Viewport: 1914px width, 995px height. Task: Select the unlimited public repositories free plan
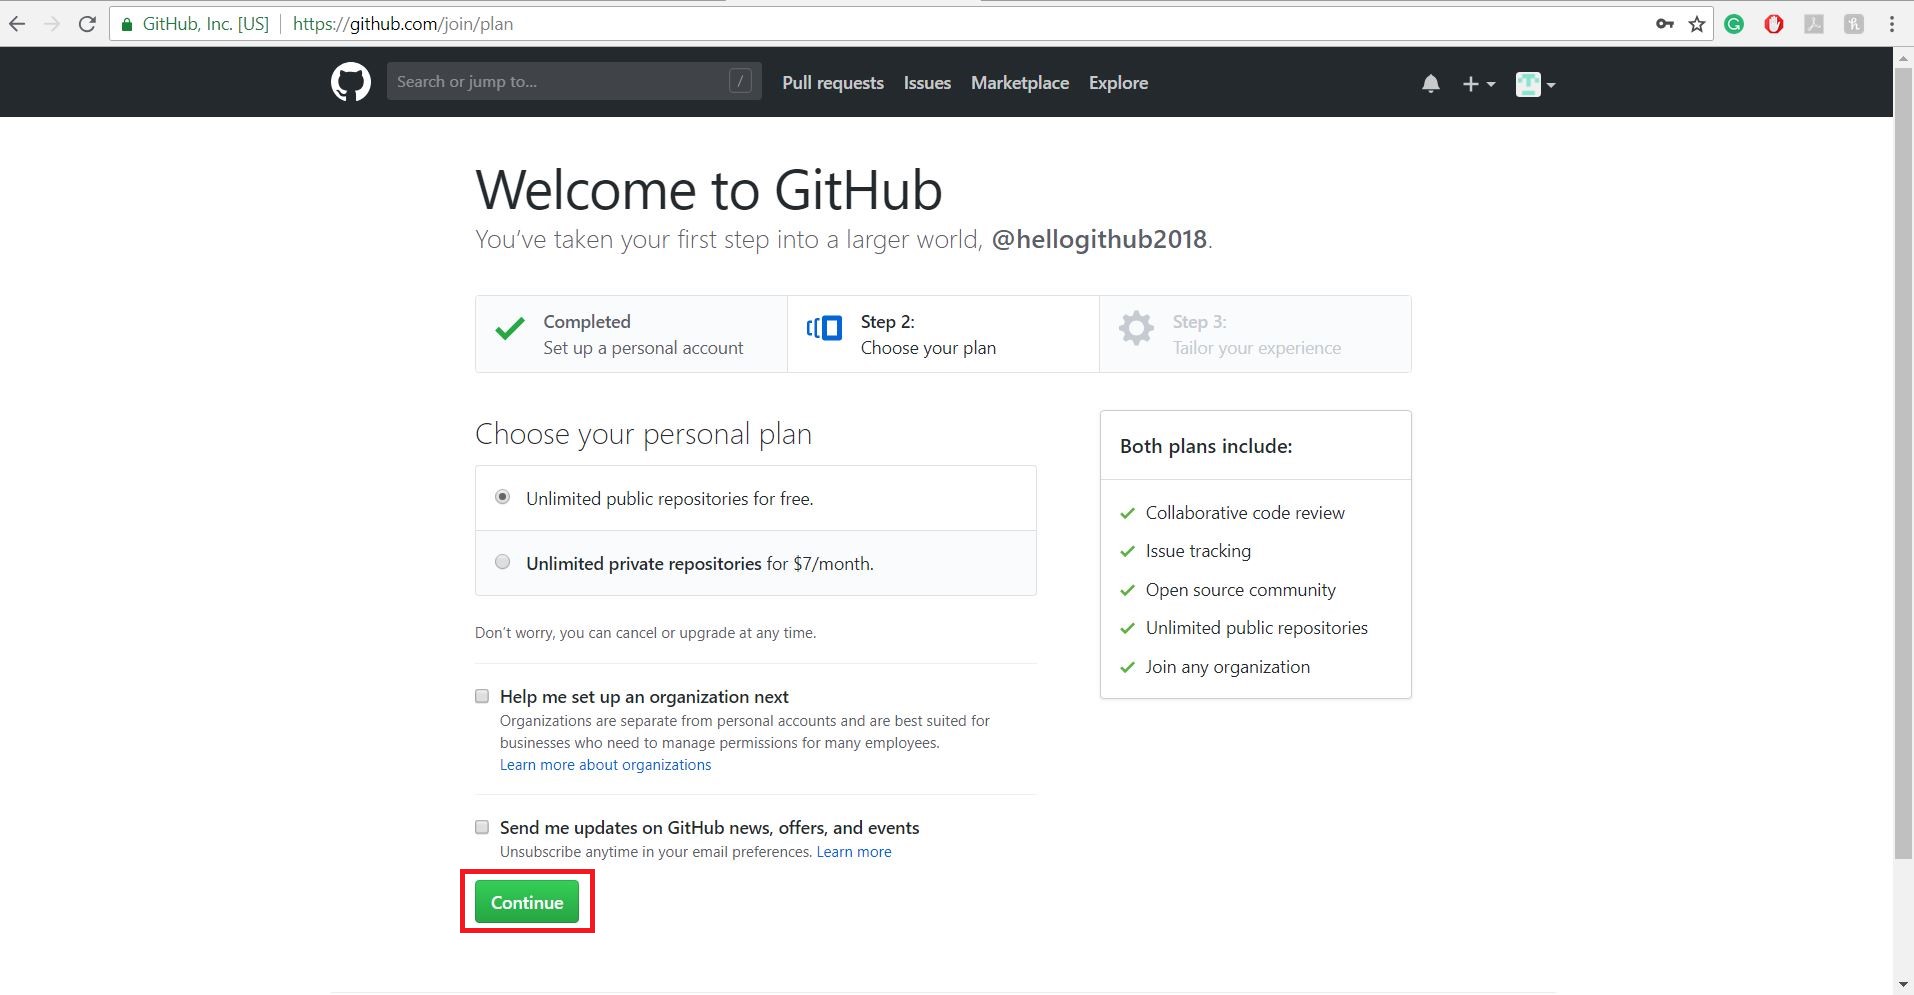click(x=503, y=497)
